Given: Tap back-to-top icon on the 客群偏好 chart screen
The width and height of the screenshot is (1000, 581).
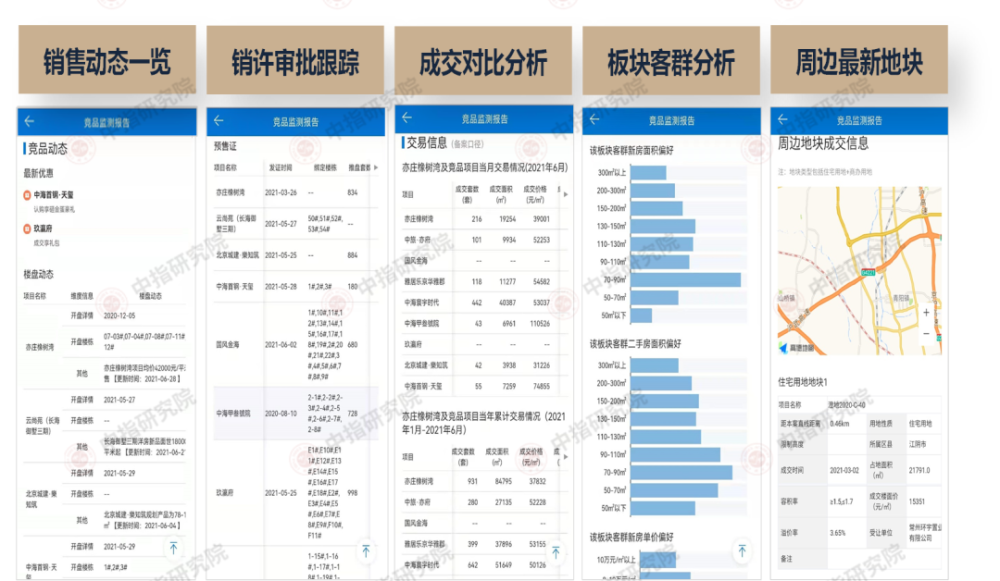Looking at the screenshot, I should click(742, 550).
